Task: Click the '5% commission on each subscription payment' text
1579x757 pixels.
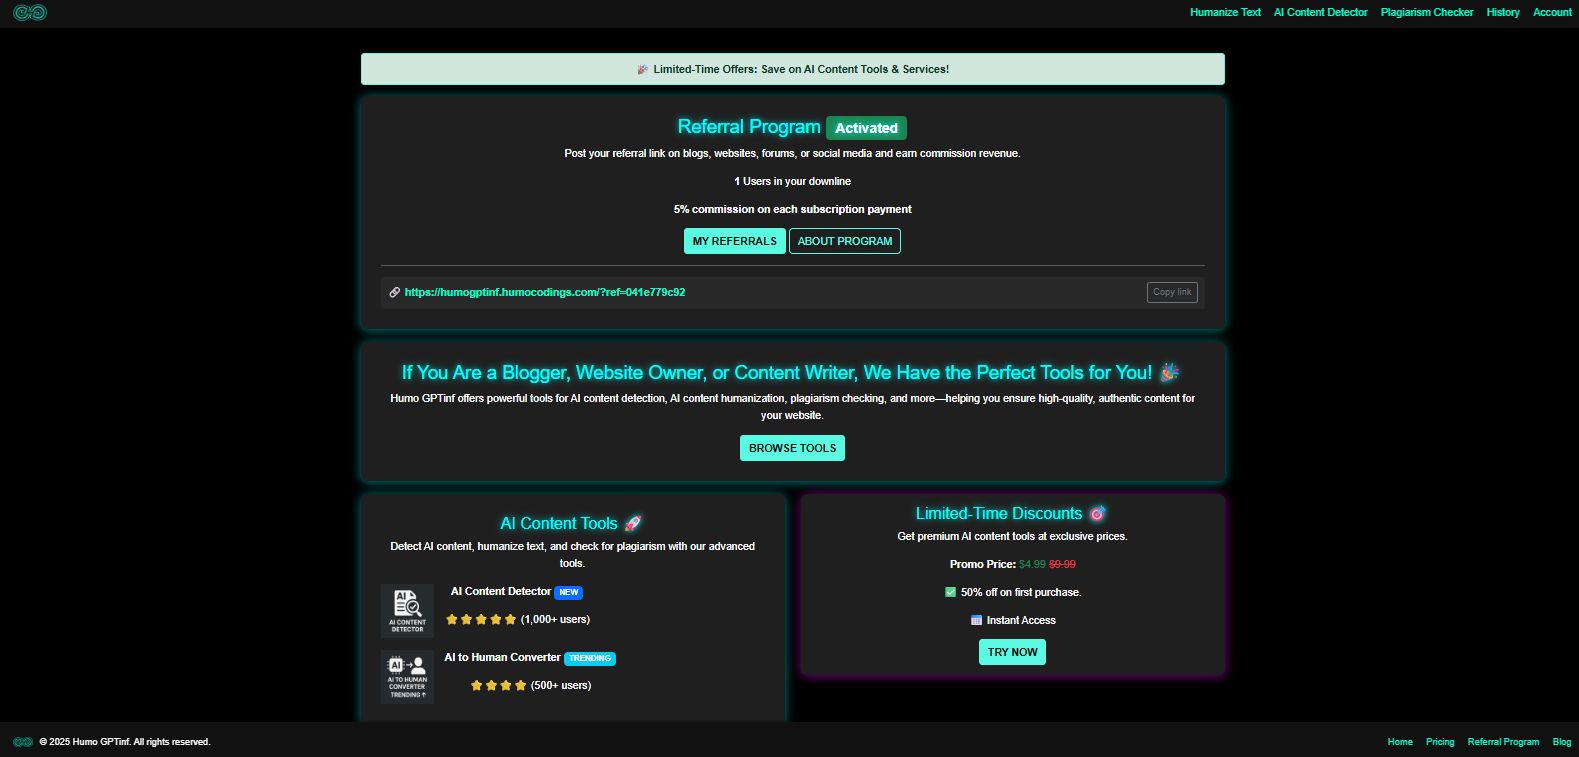Action: click(792, 209)
